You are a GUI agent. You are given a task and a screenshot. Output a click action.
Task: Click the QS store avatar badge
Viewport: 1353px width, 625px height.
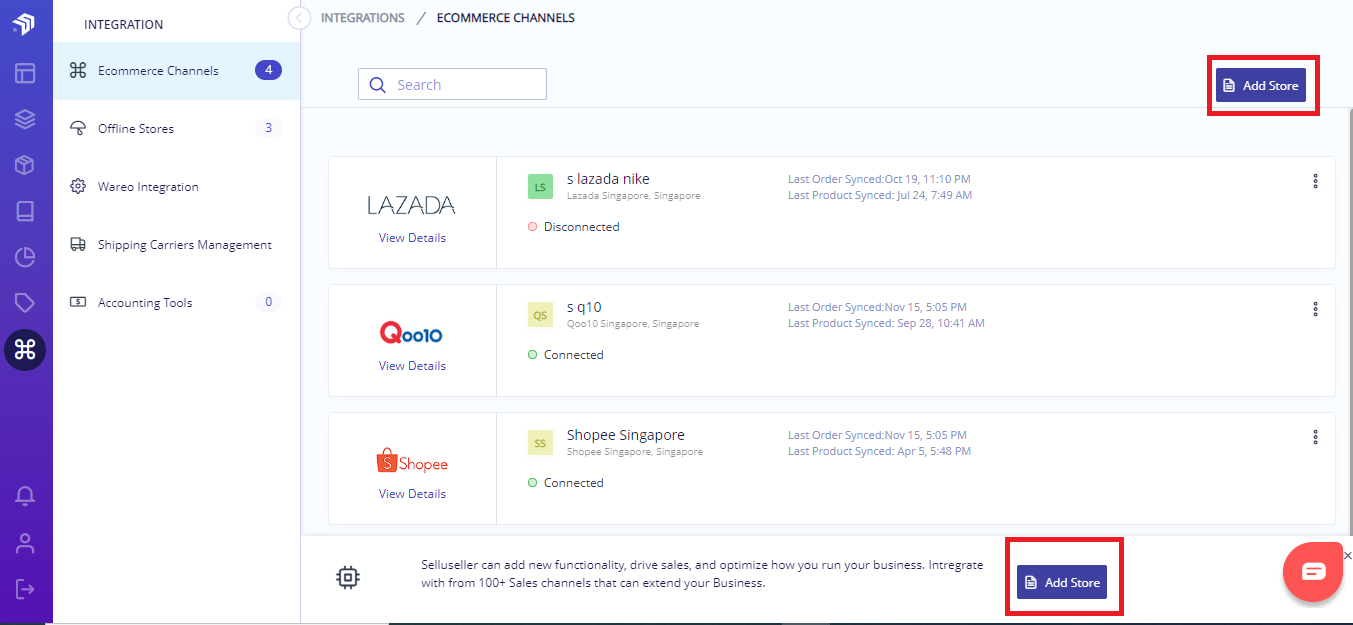click(x=540, y=315)
